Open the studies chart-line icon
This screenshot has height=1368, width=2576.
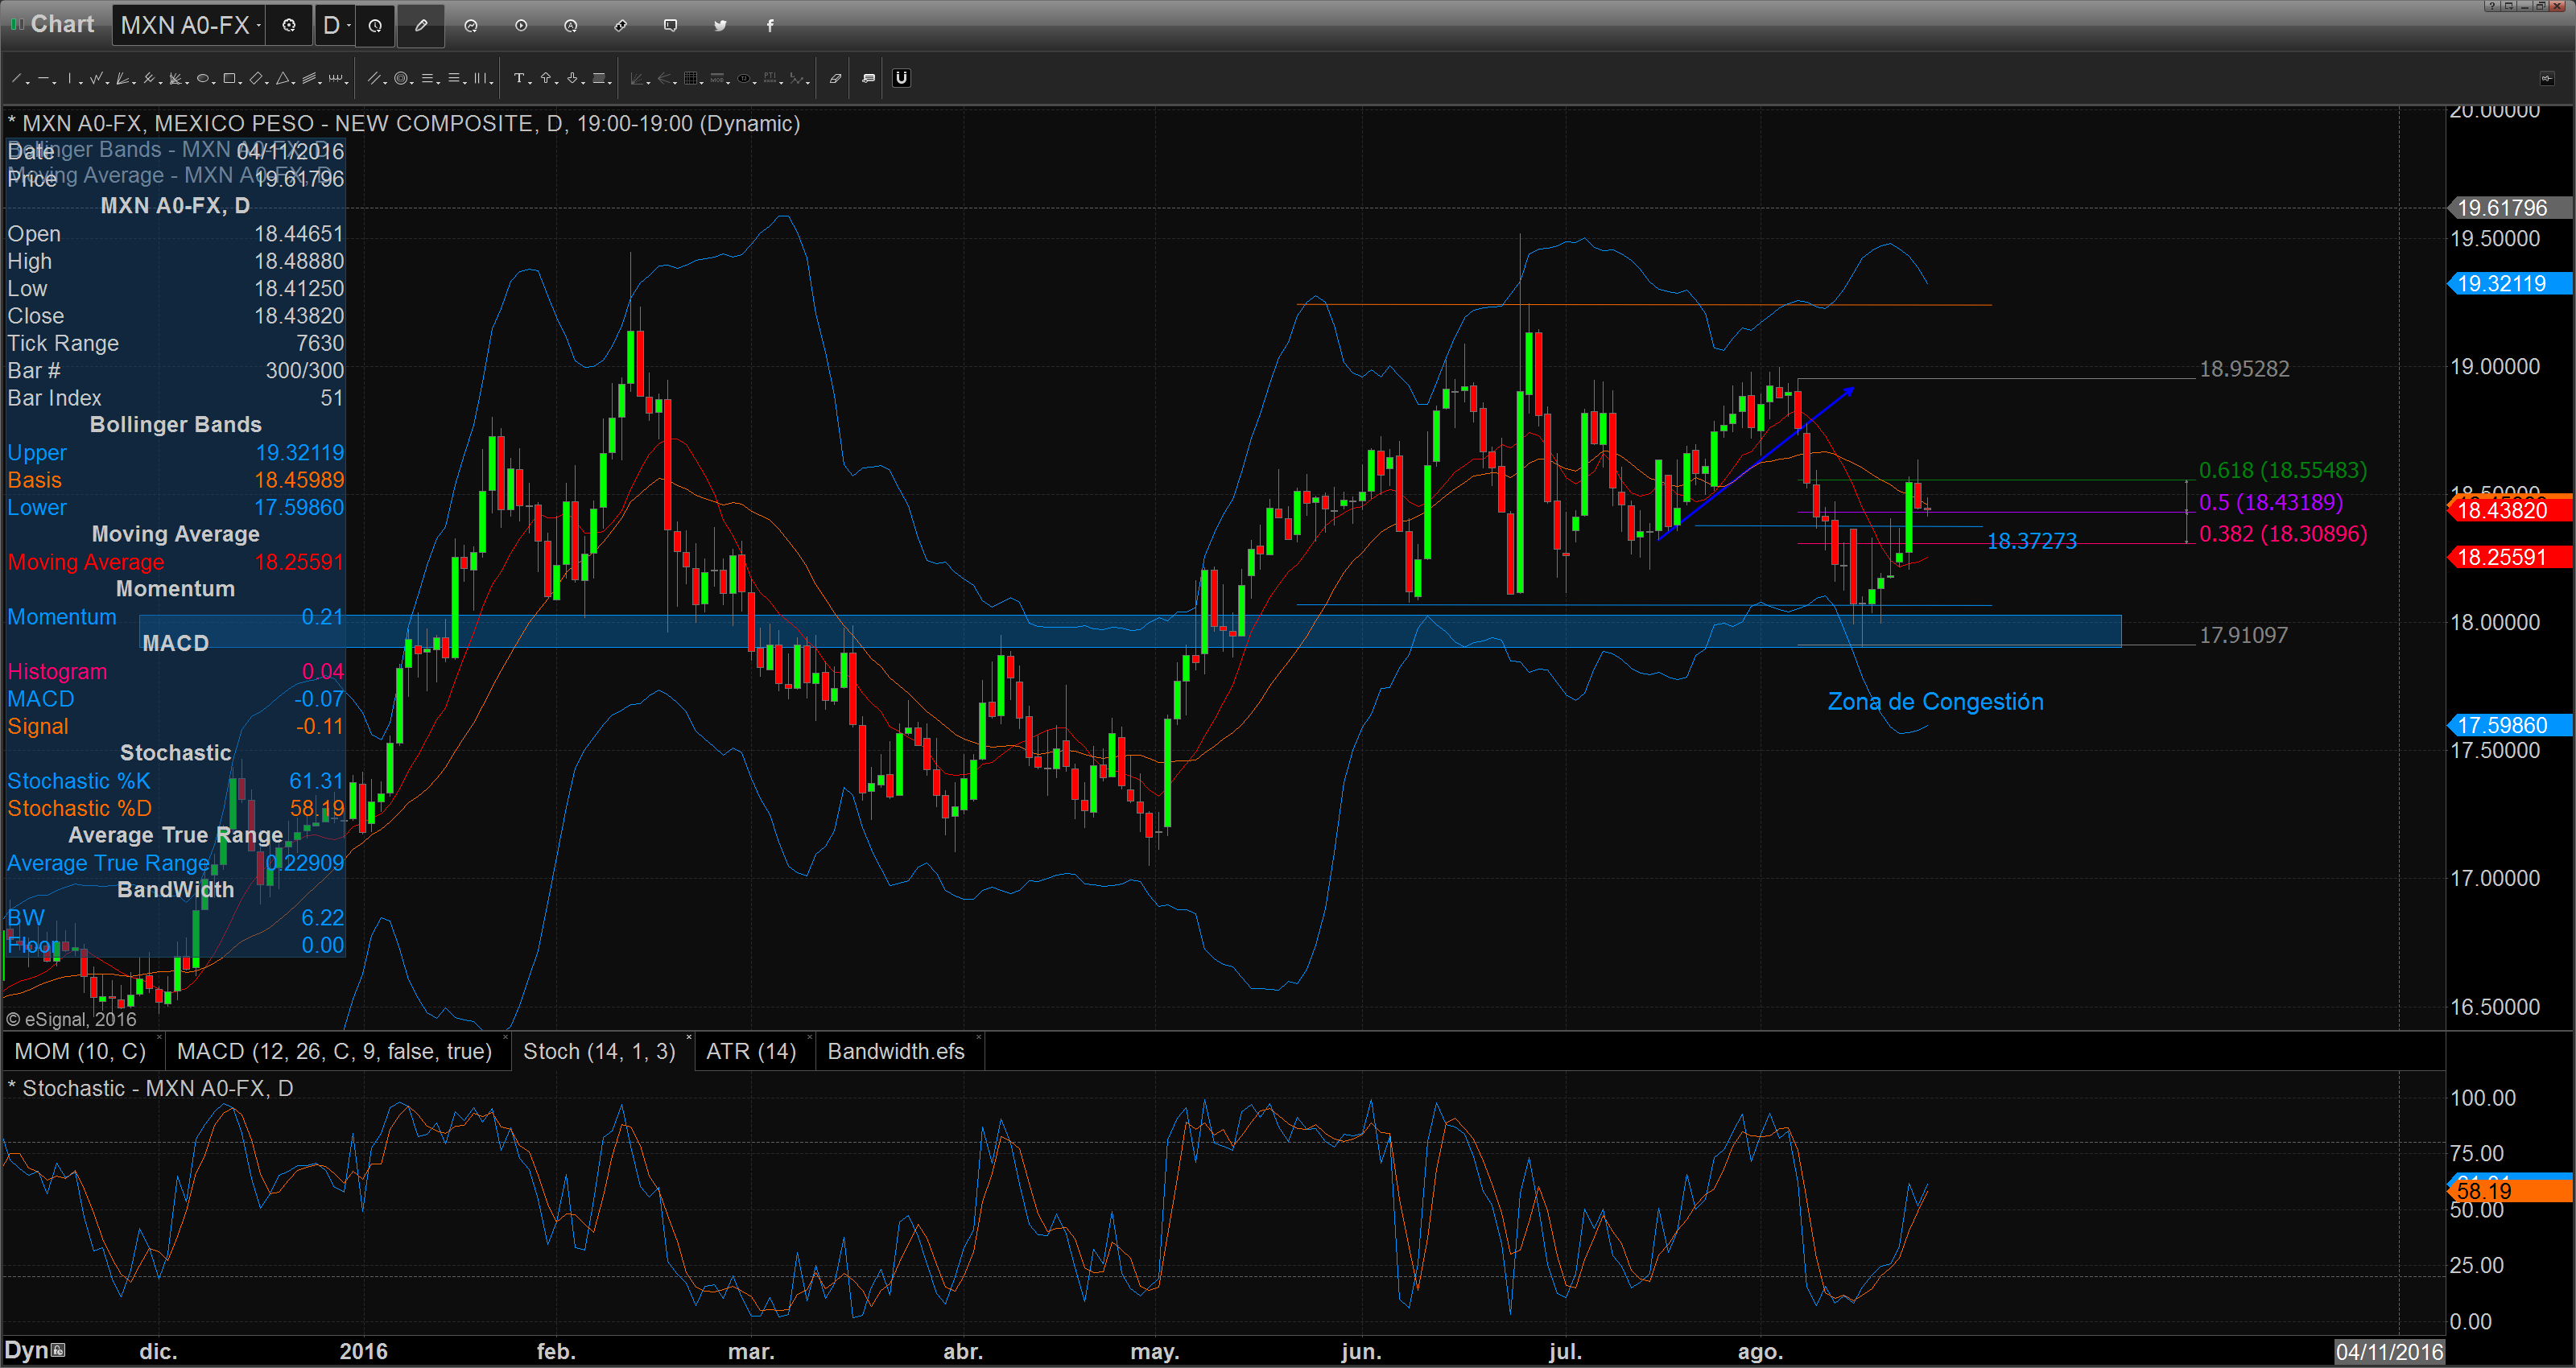[471, 25]
